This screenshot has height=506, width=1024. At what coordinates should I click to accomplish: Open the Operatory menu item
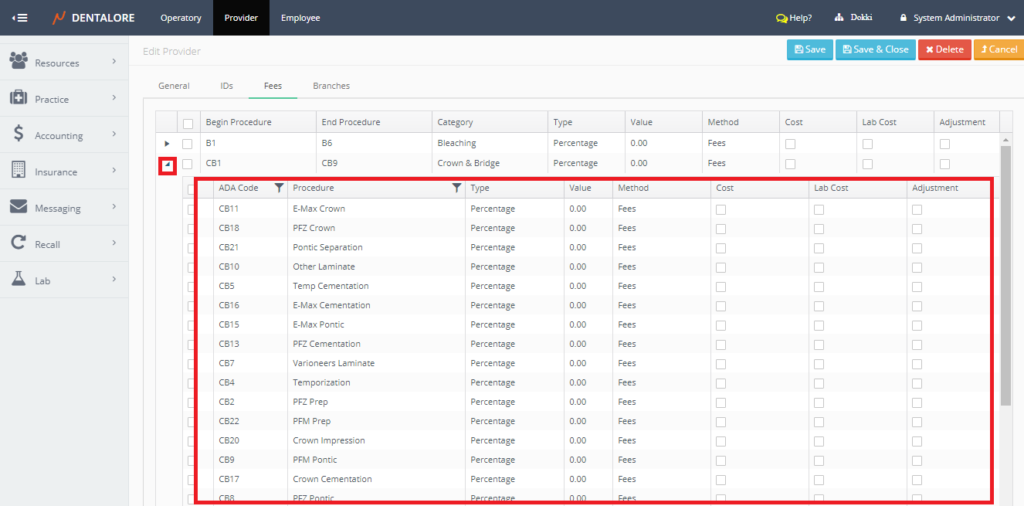[180, 18]
